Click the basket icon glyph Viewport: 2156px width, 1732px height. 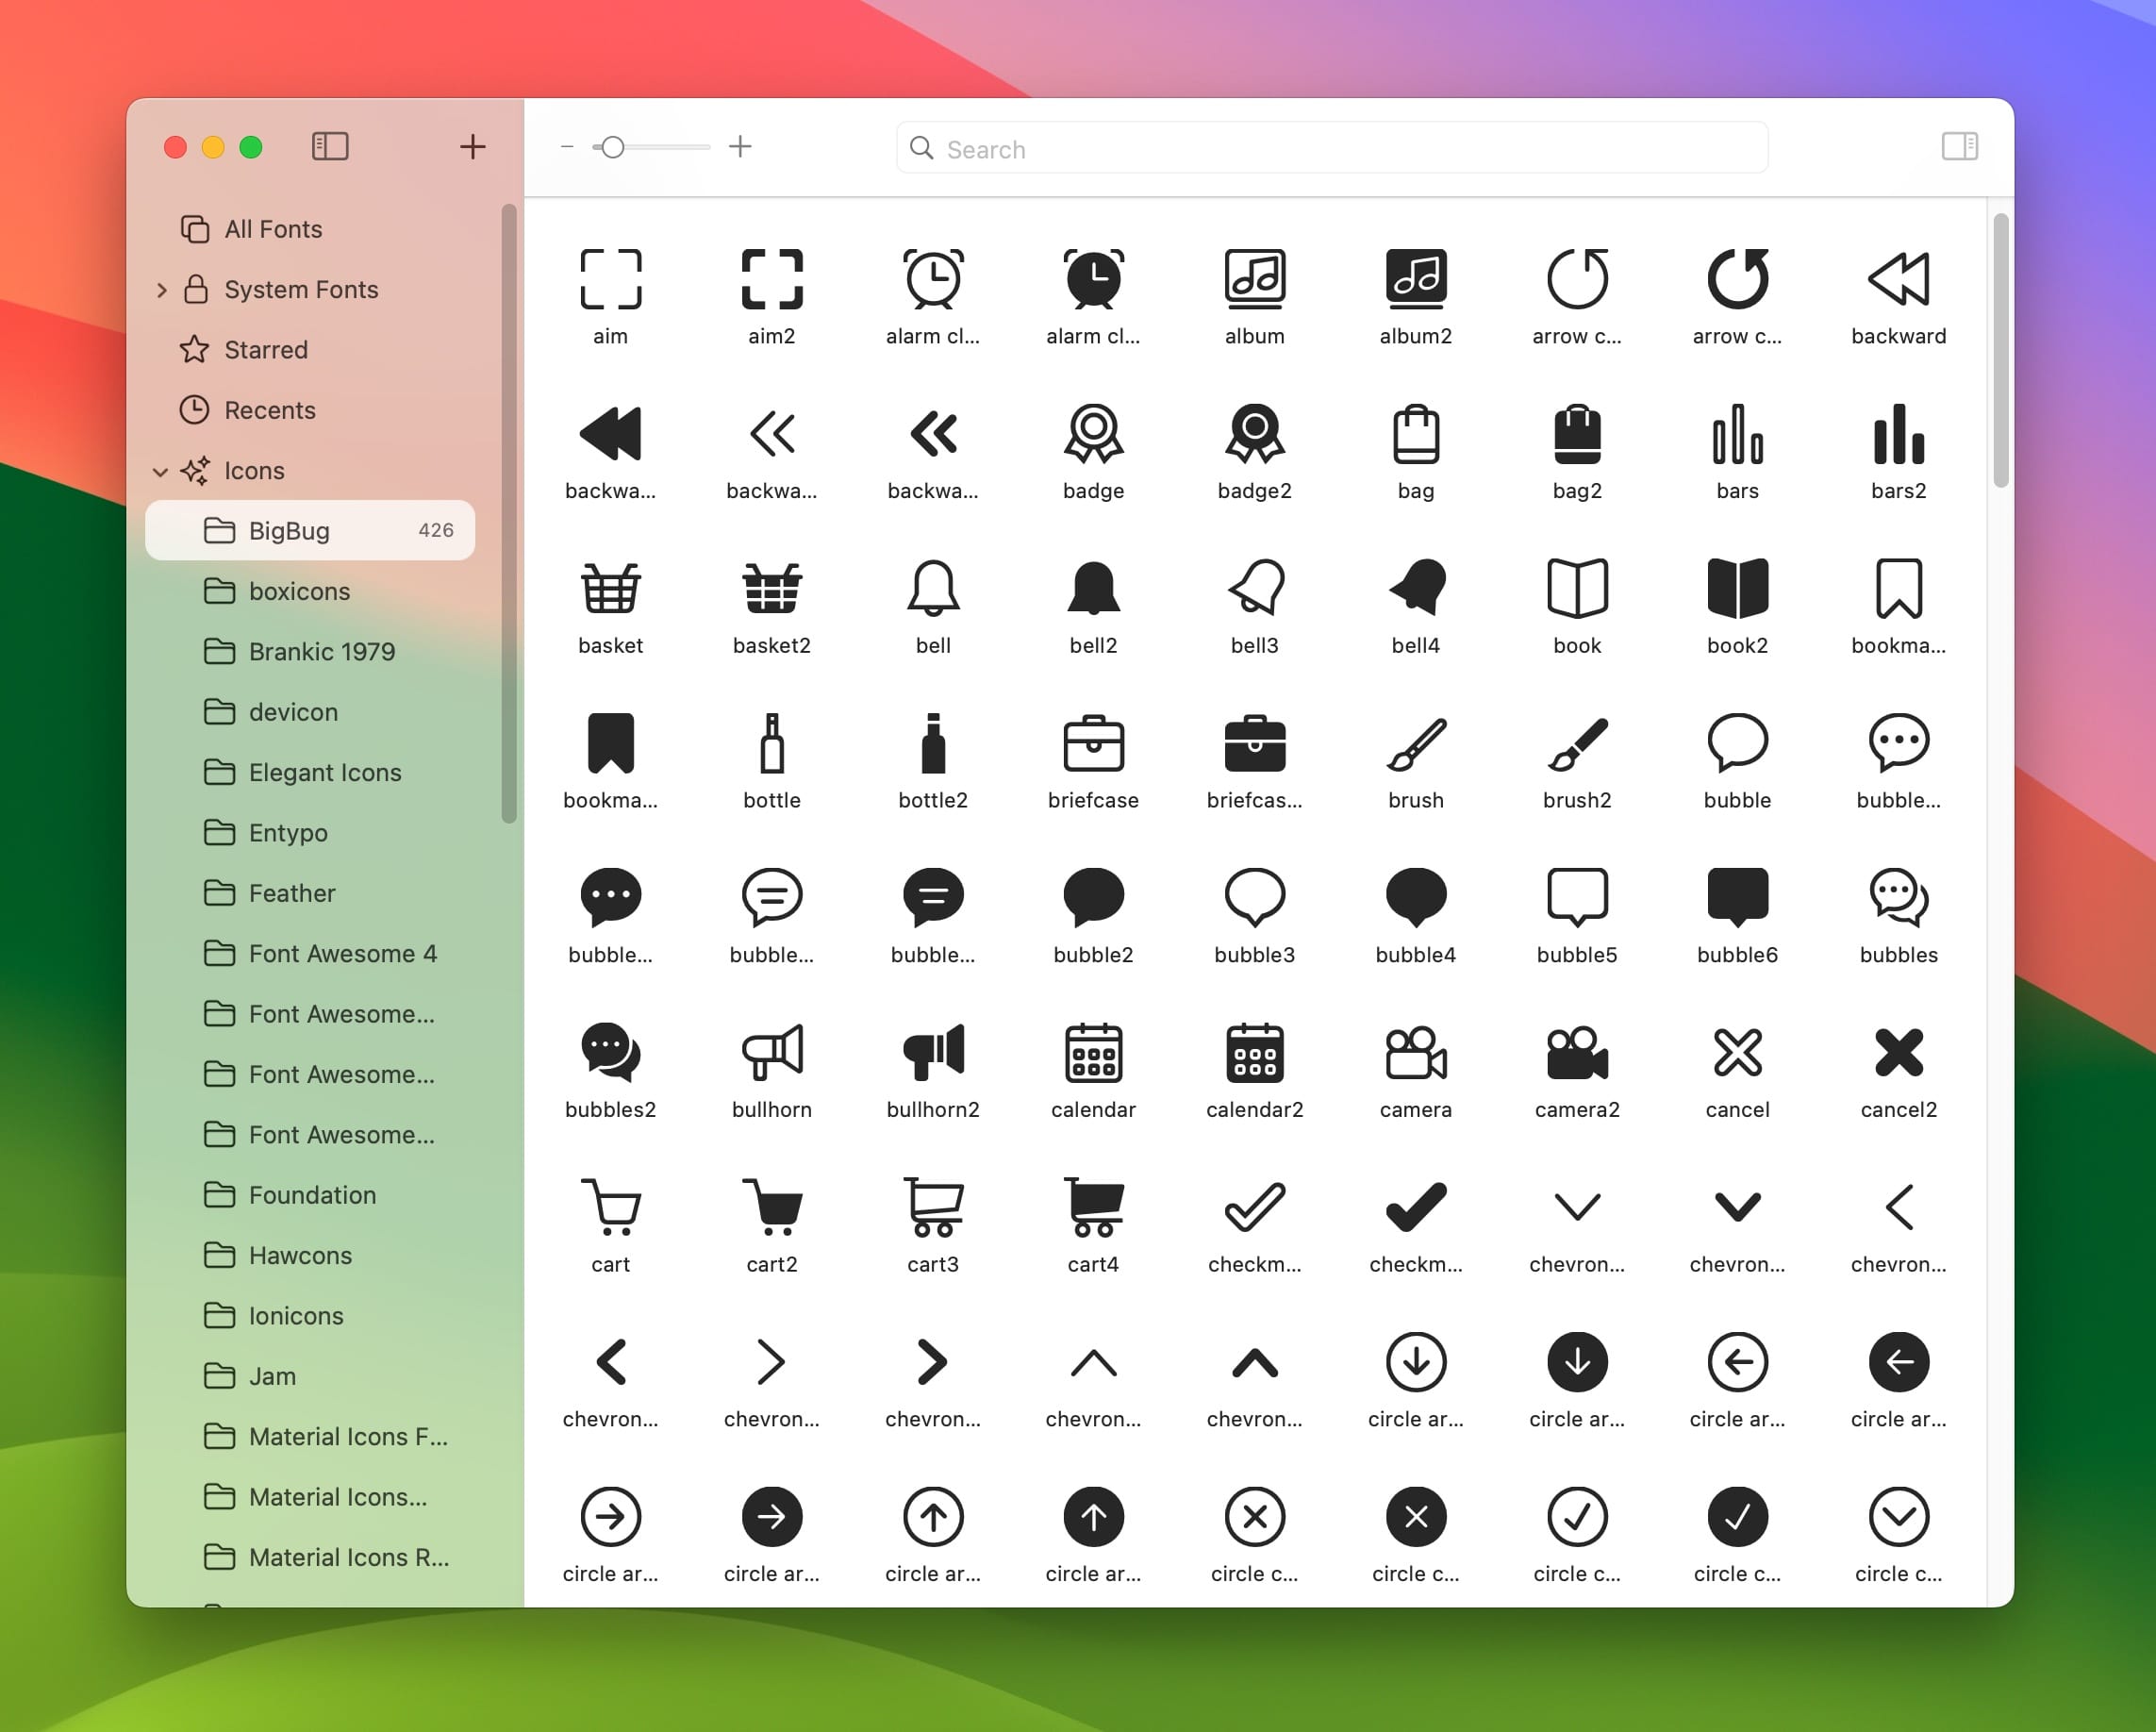click(610, 588)
